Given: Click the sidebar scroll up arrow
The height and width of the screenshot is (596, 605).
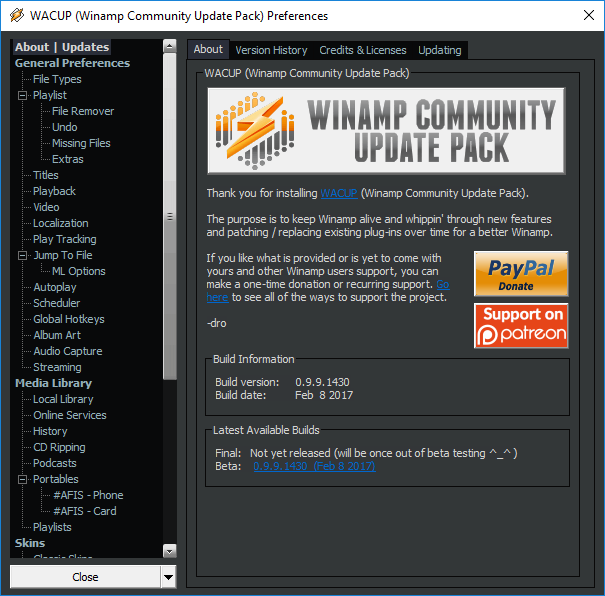Looking at the screenshot, I should click(170, 46).
